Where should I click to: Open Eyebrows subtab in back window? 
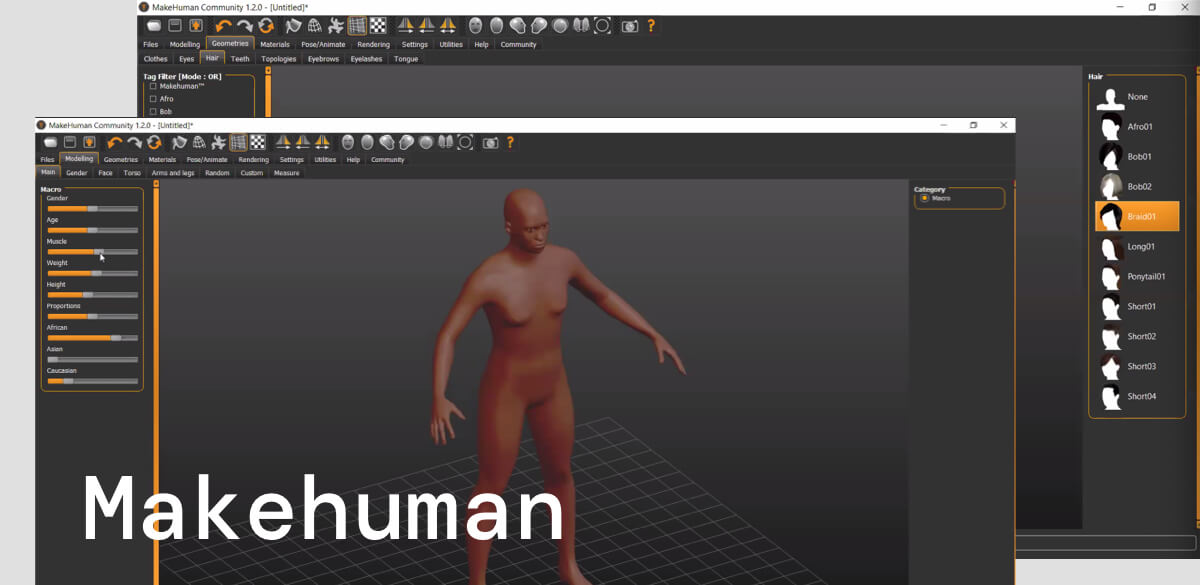323,59
